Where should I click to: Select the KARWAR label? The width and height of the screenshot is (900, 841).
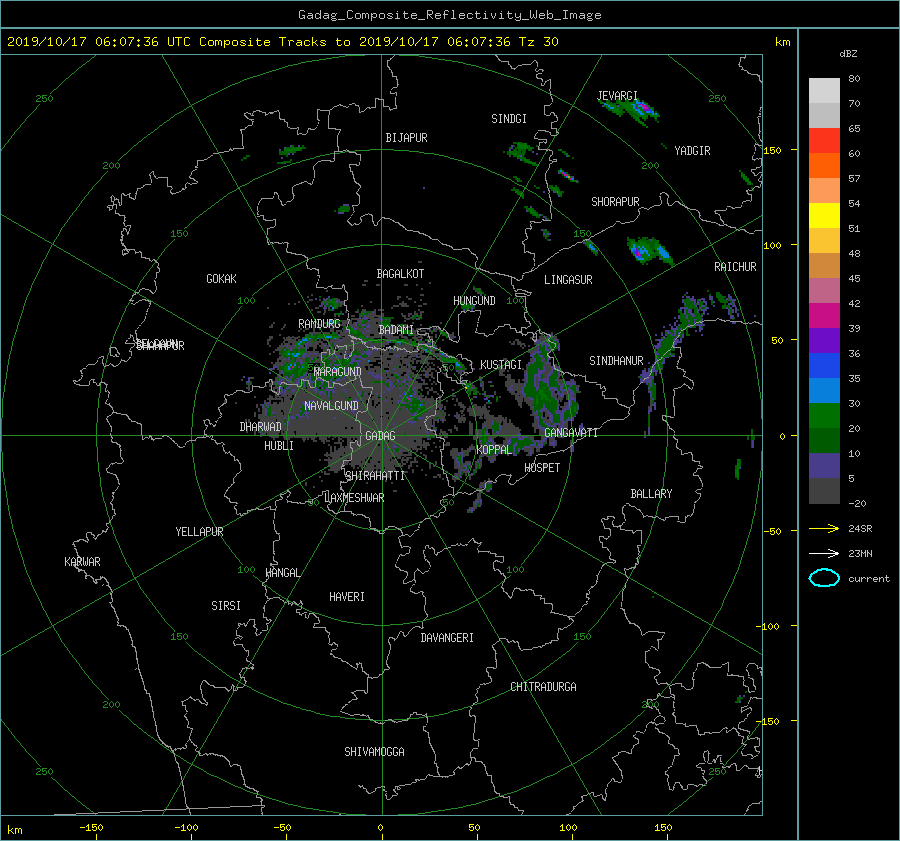click(82, 562)
